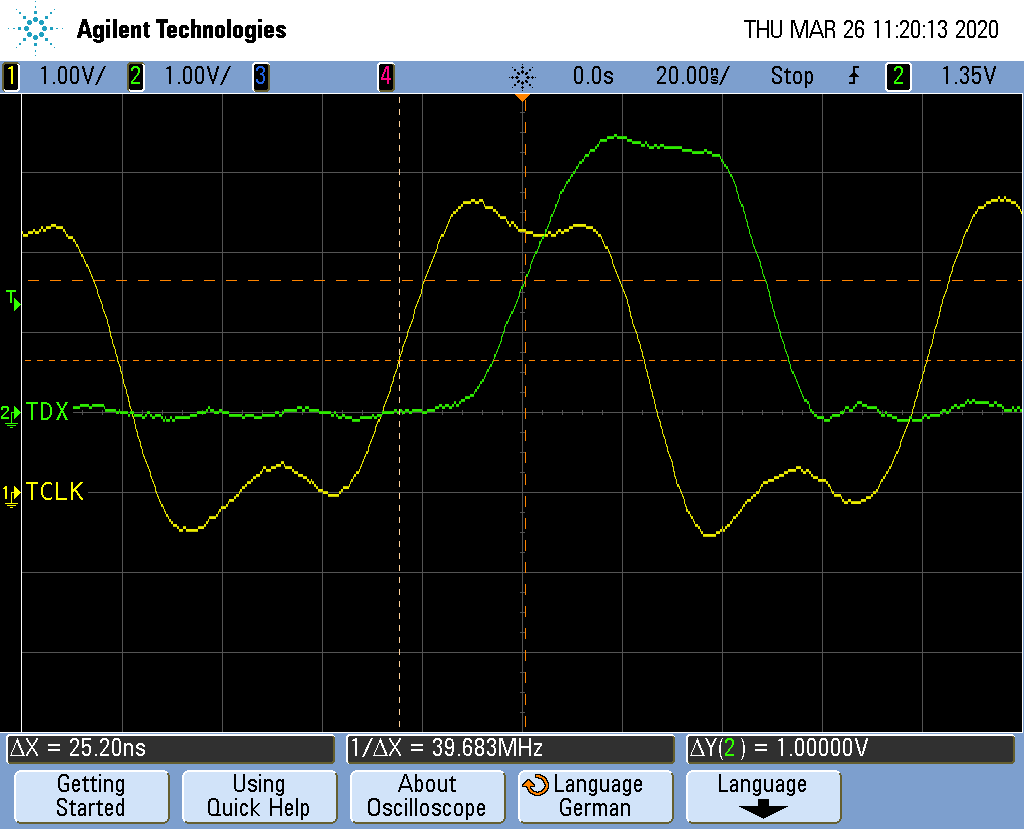Click the 20.00 ns/div timebase setting

click(692, 76)
